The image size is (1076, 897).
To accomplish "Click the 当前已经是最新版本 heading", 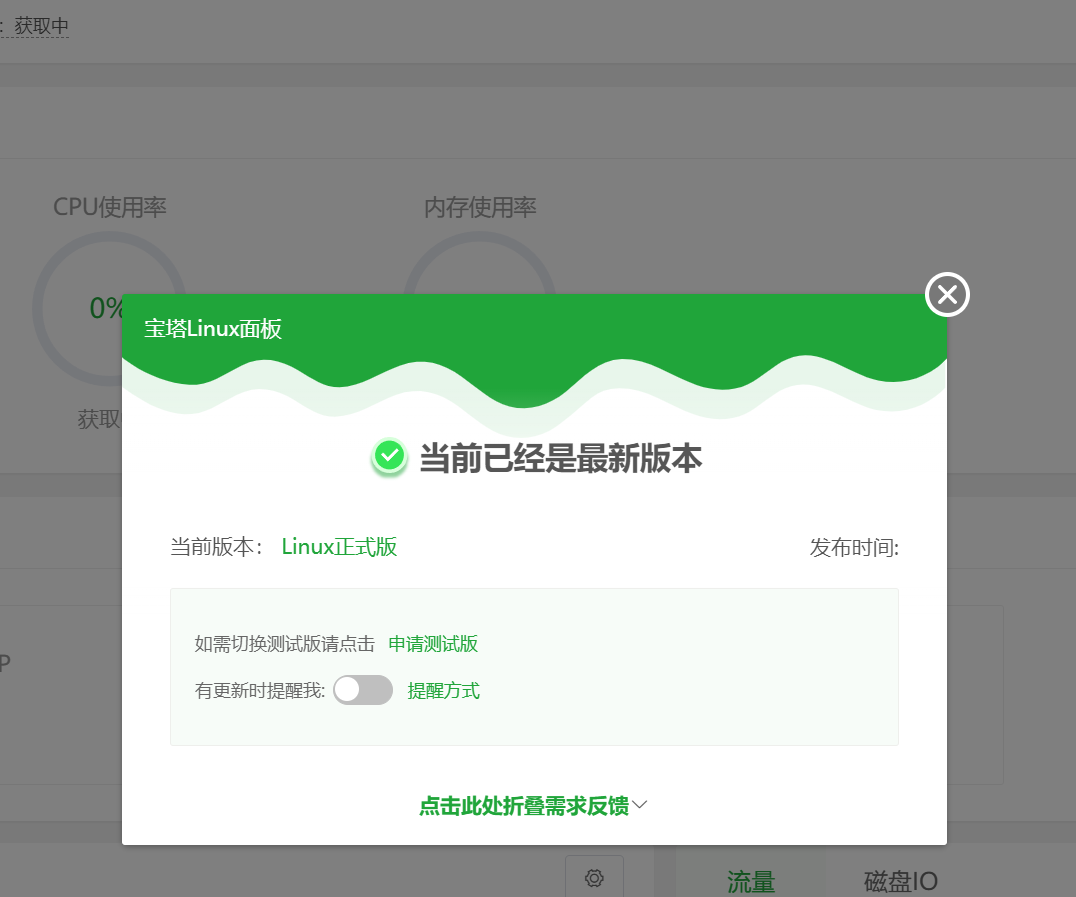I will [561, 458].
